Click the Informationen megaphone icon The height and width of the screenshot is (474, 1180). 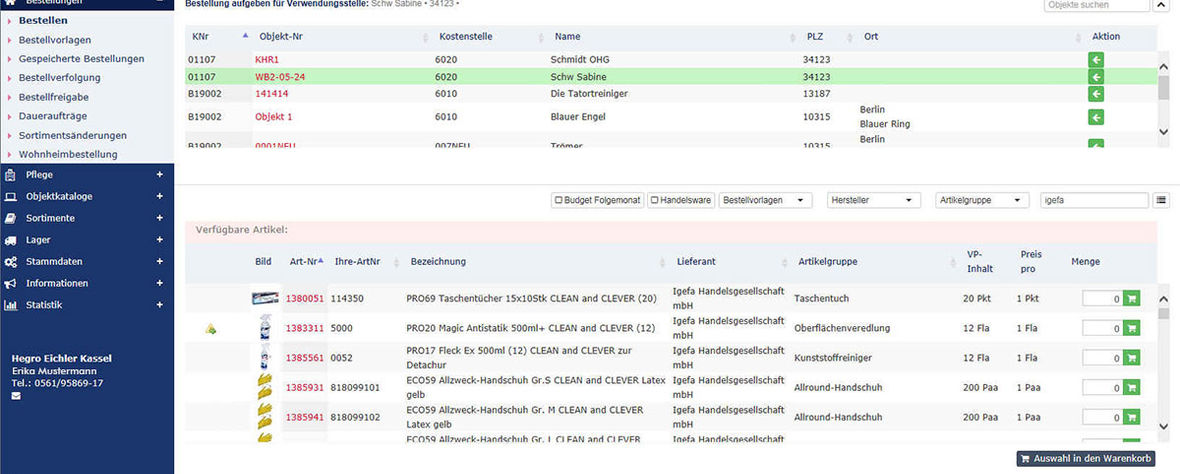(x=11, y=284)
